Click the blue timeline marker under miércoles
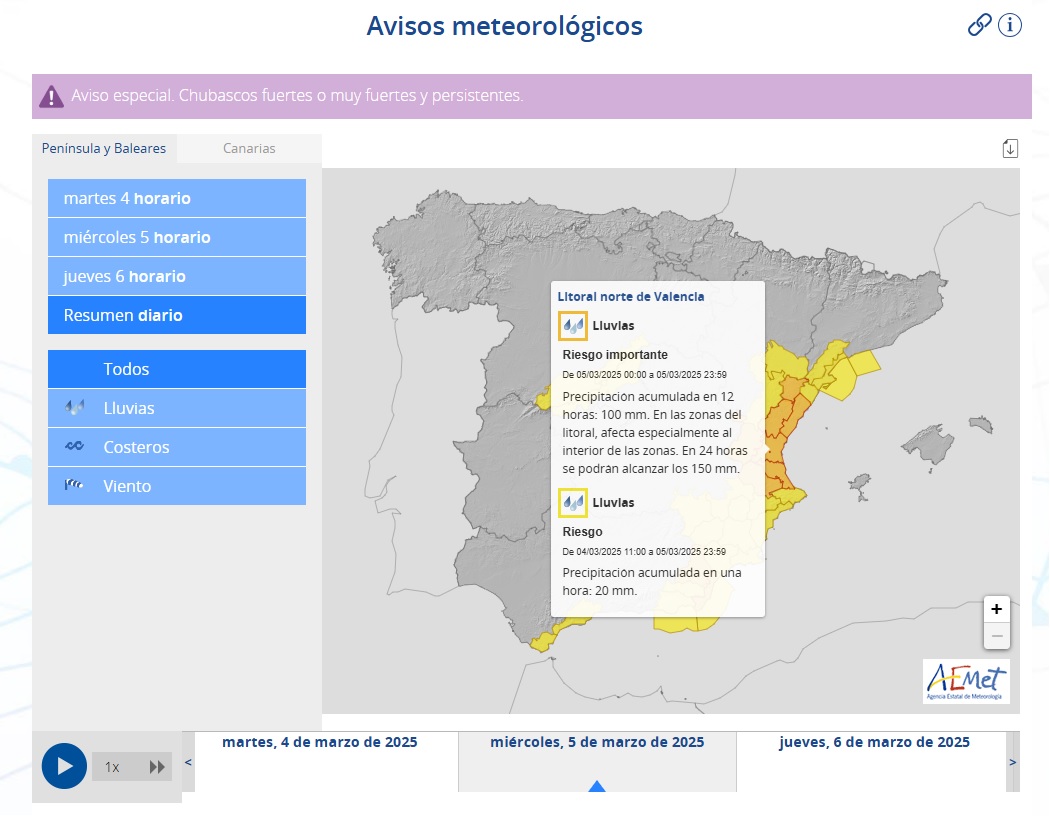1050x817 pixels. [x=597, y=786]
